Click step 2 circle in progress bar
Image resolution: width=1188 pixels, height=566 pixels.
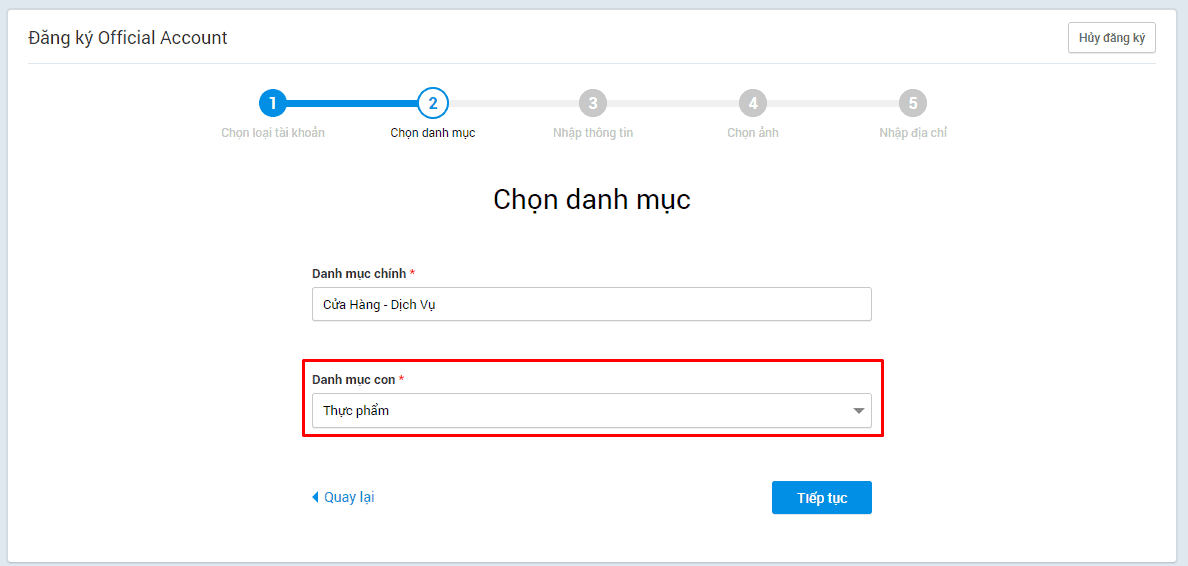tap(432, 103)
